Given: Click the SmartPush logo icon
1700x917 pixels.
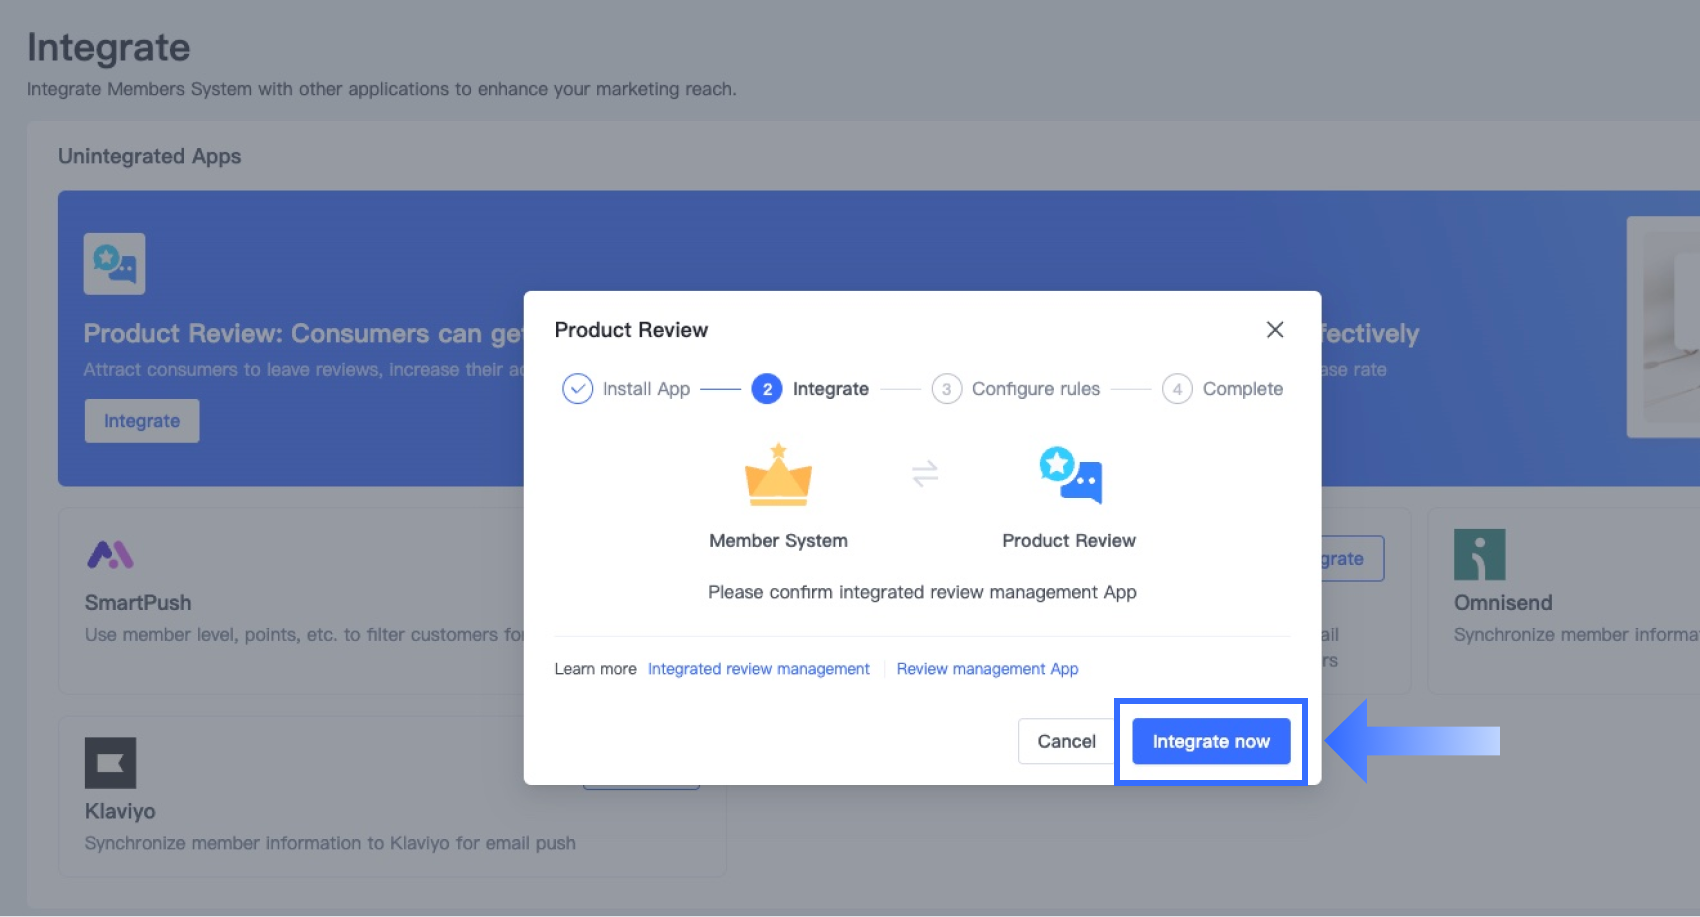Looking at the screenshot, I should tap(110, 555).
